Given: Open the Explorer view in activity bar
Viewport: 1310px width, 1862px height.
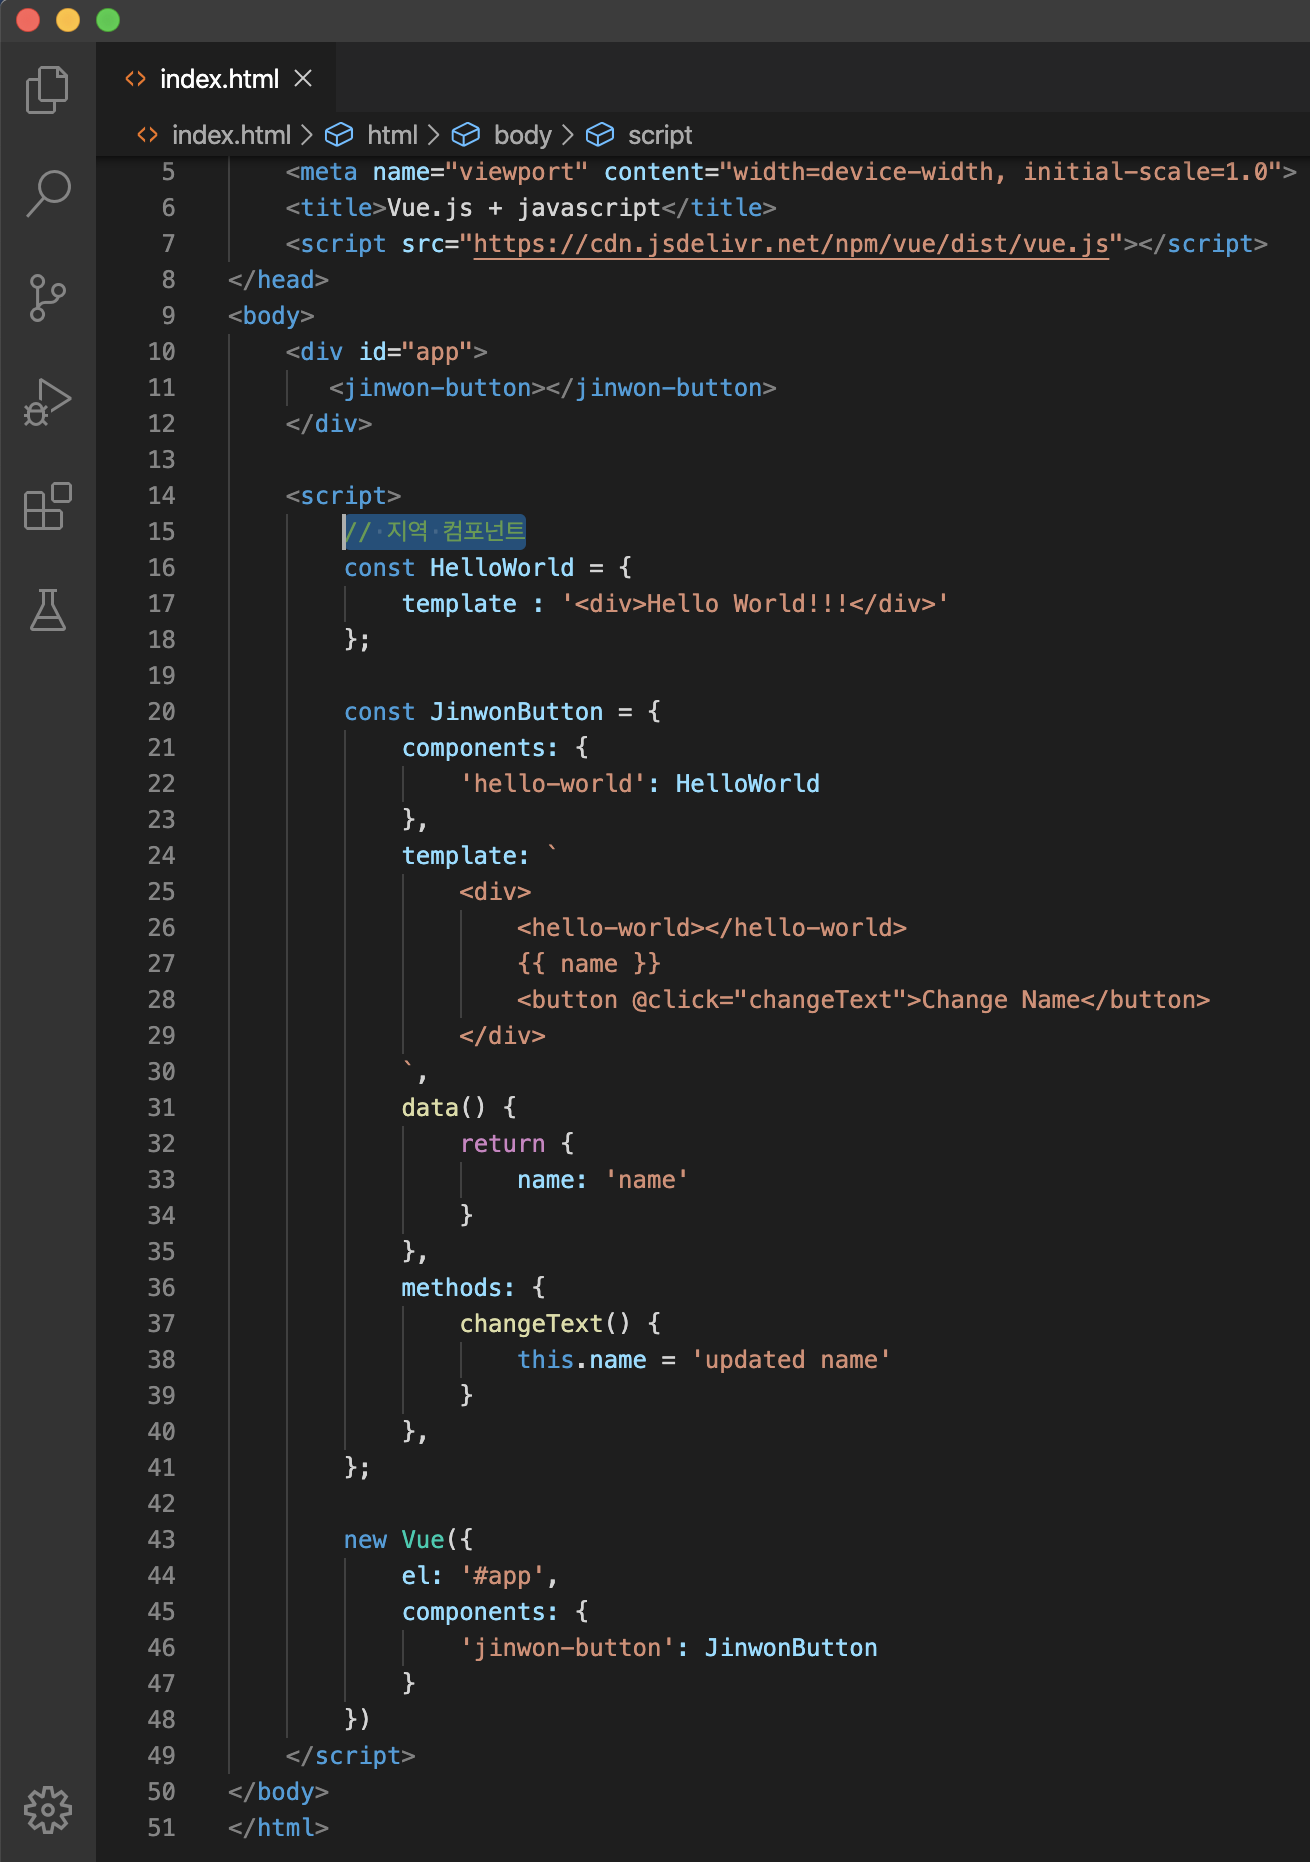Looking at the screenshot, I should click(47, 90).
